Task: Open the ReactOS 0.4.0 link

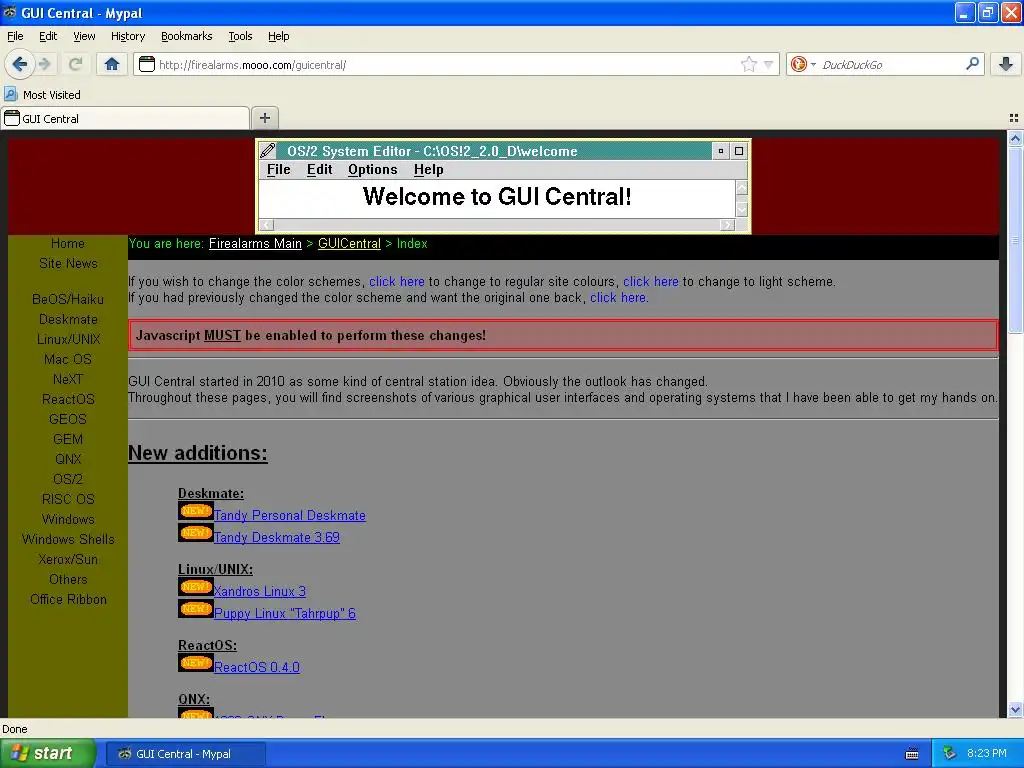Action: 257,667
